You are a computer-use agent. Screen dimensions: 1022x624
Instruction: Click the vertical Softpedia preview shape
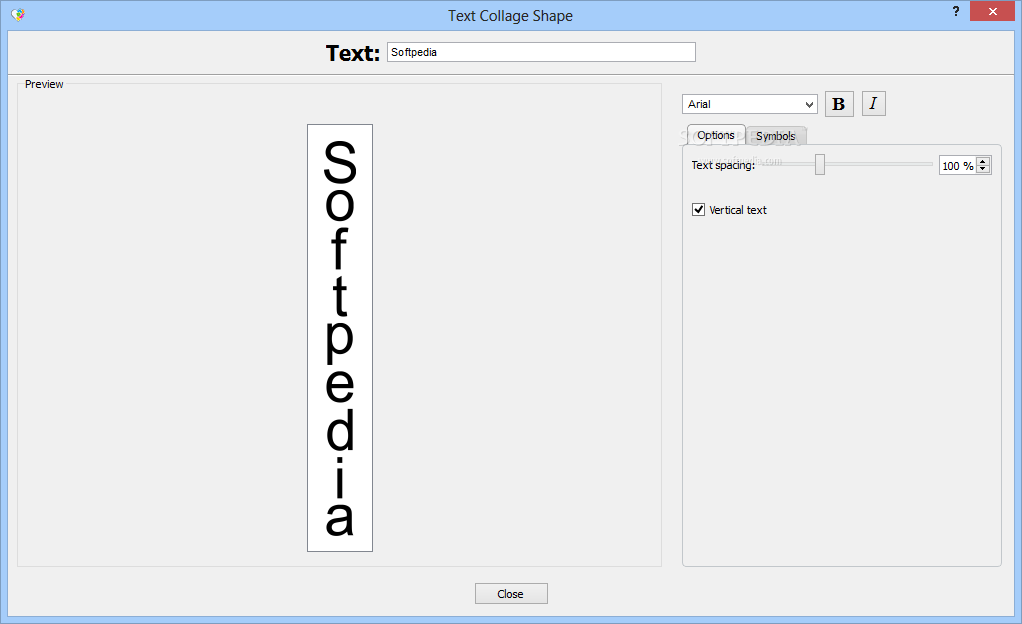pos(340,338)
